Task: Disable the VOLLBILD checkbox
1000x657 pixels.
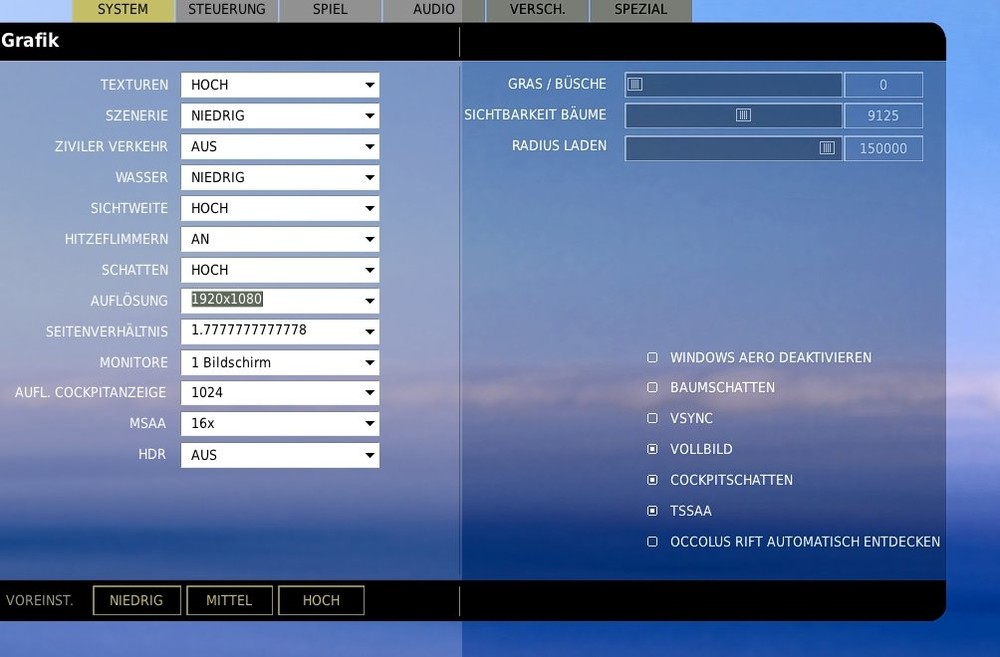Action: click(x=652, y=449)
